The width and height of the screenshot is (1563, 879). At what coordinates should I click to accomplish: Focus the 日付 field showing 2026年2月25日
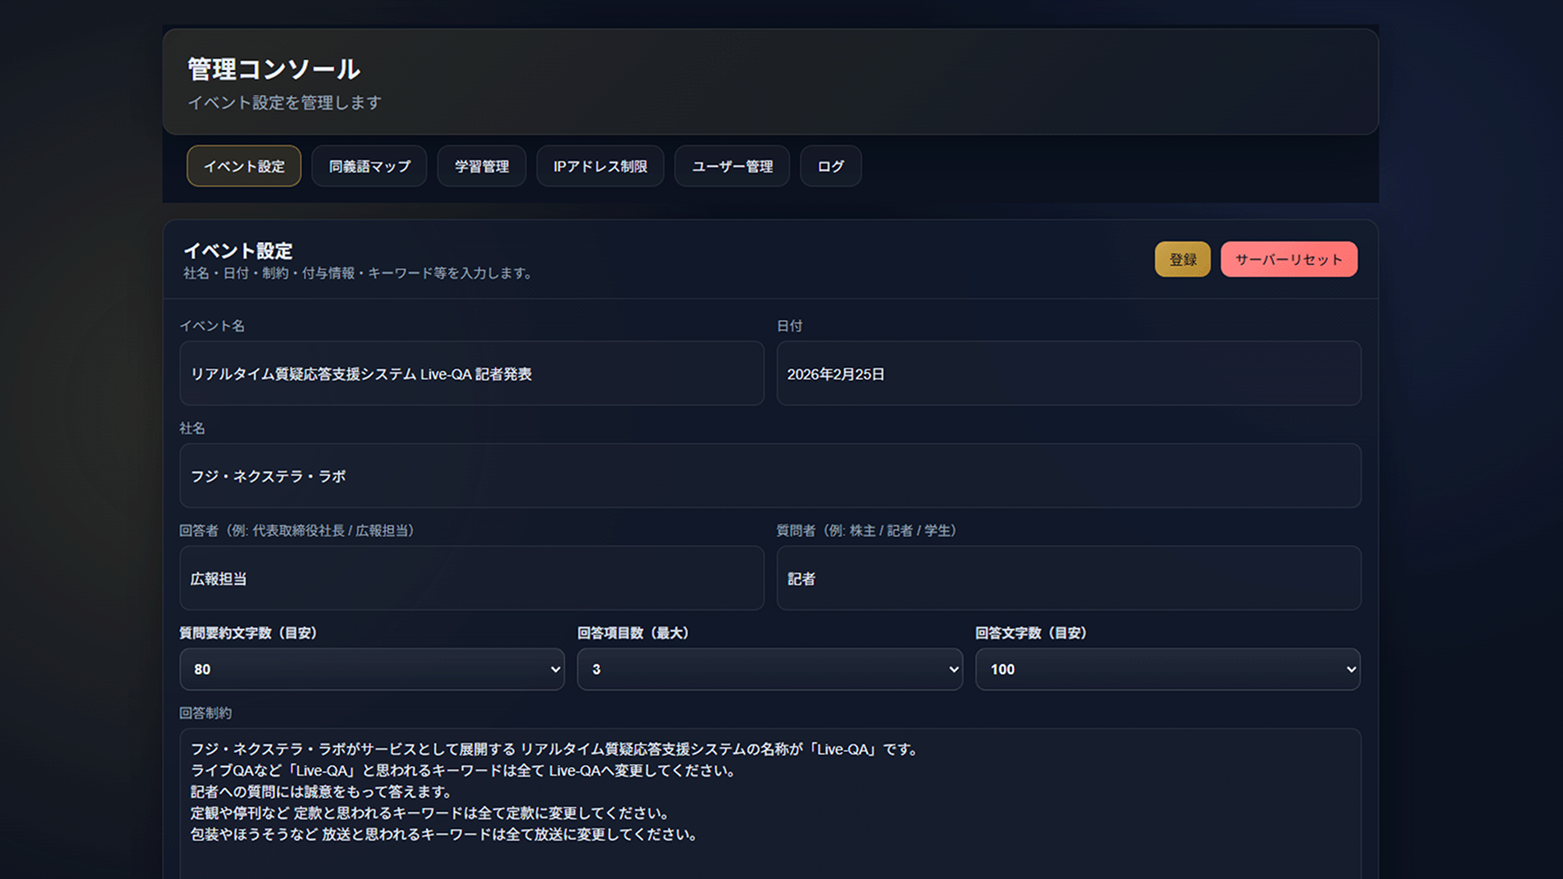click(x=1068, y=374)
